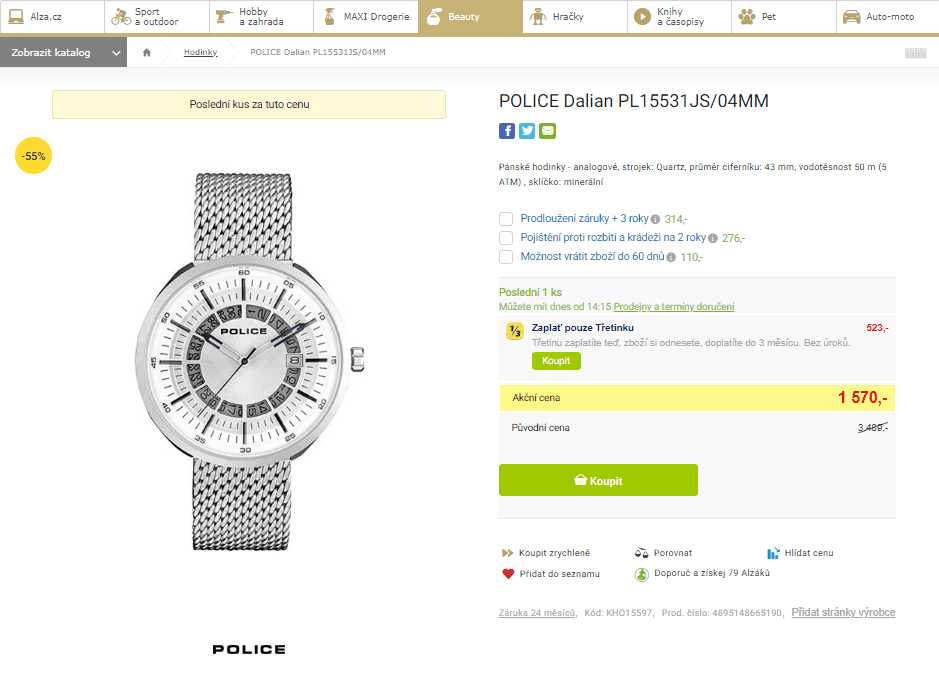The width and height of the screenshot is (939, 696).
Task: Click the Porovnat scales icon
Action: click(641, 553)
